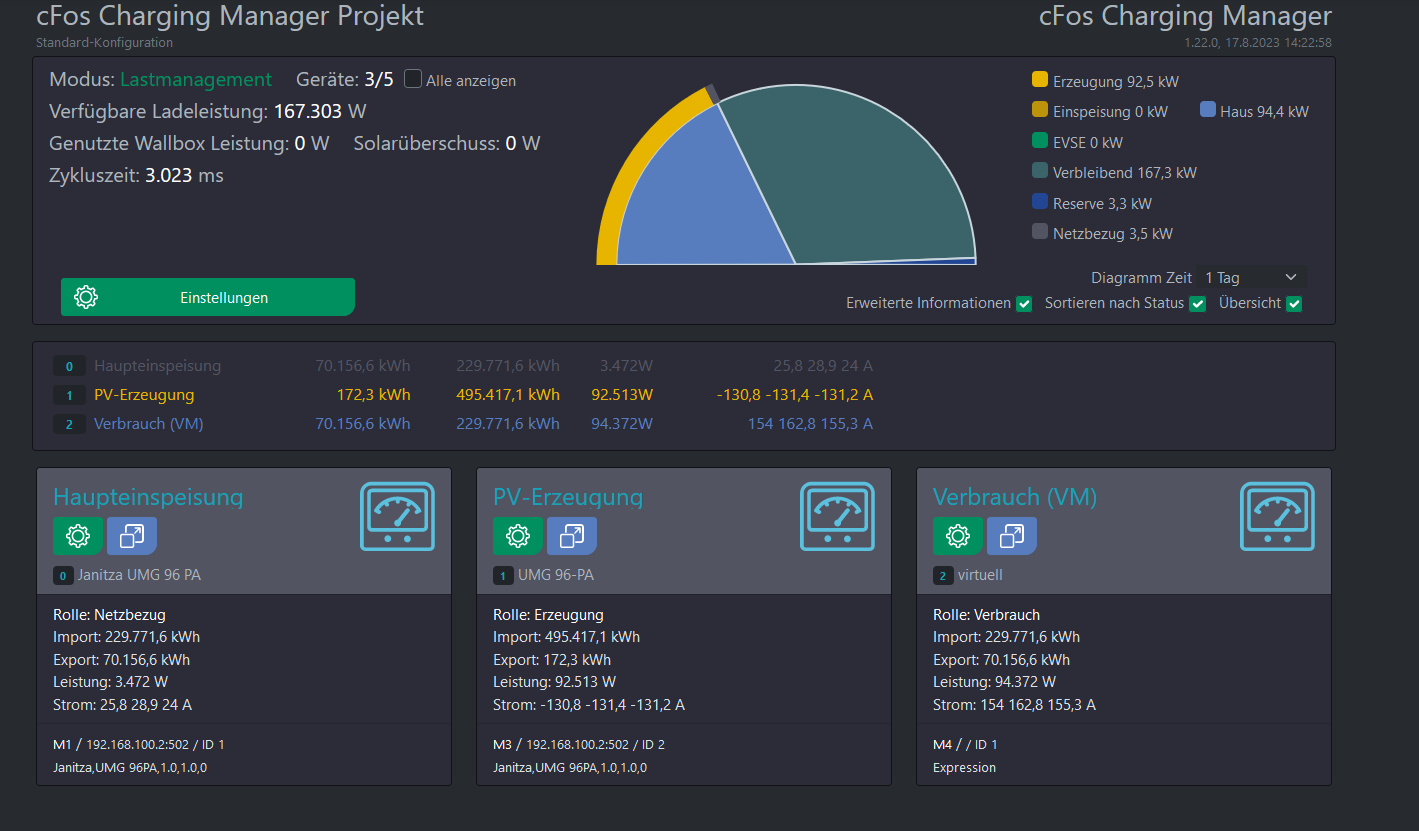1419x831 pixels.
Task: Open settings gear on Haupteinspeisung card
Action: pos(78,536)
